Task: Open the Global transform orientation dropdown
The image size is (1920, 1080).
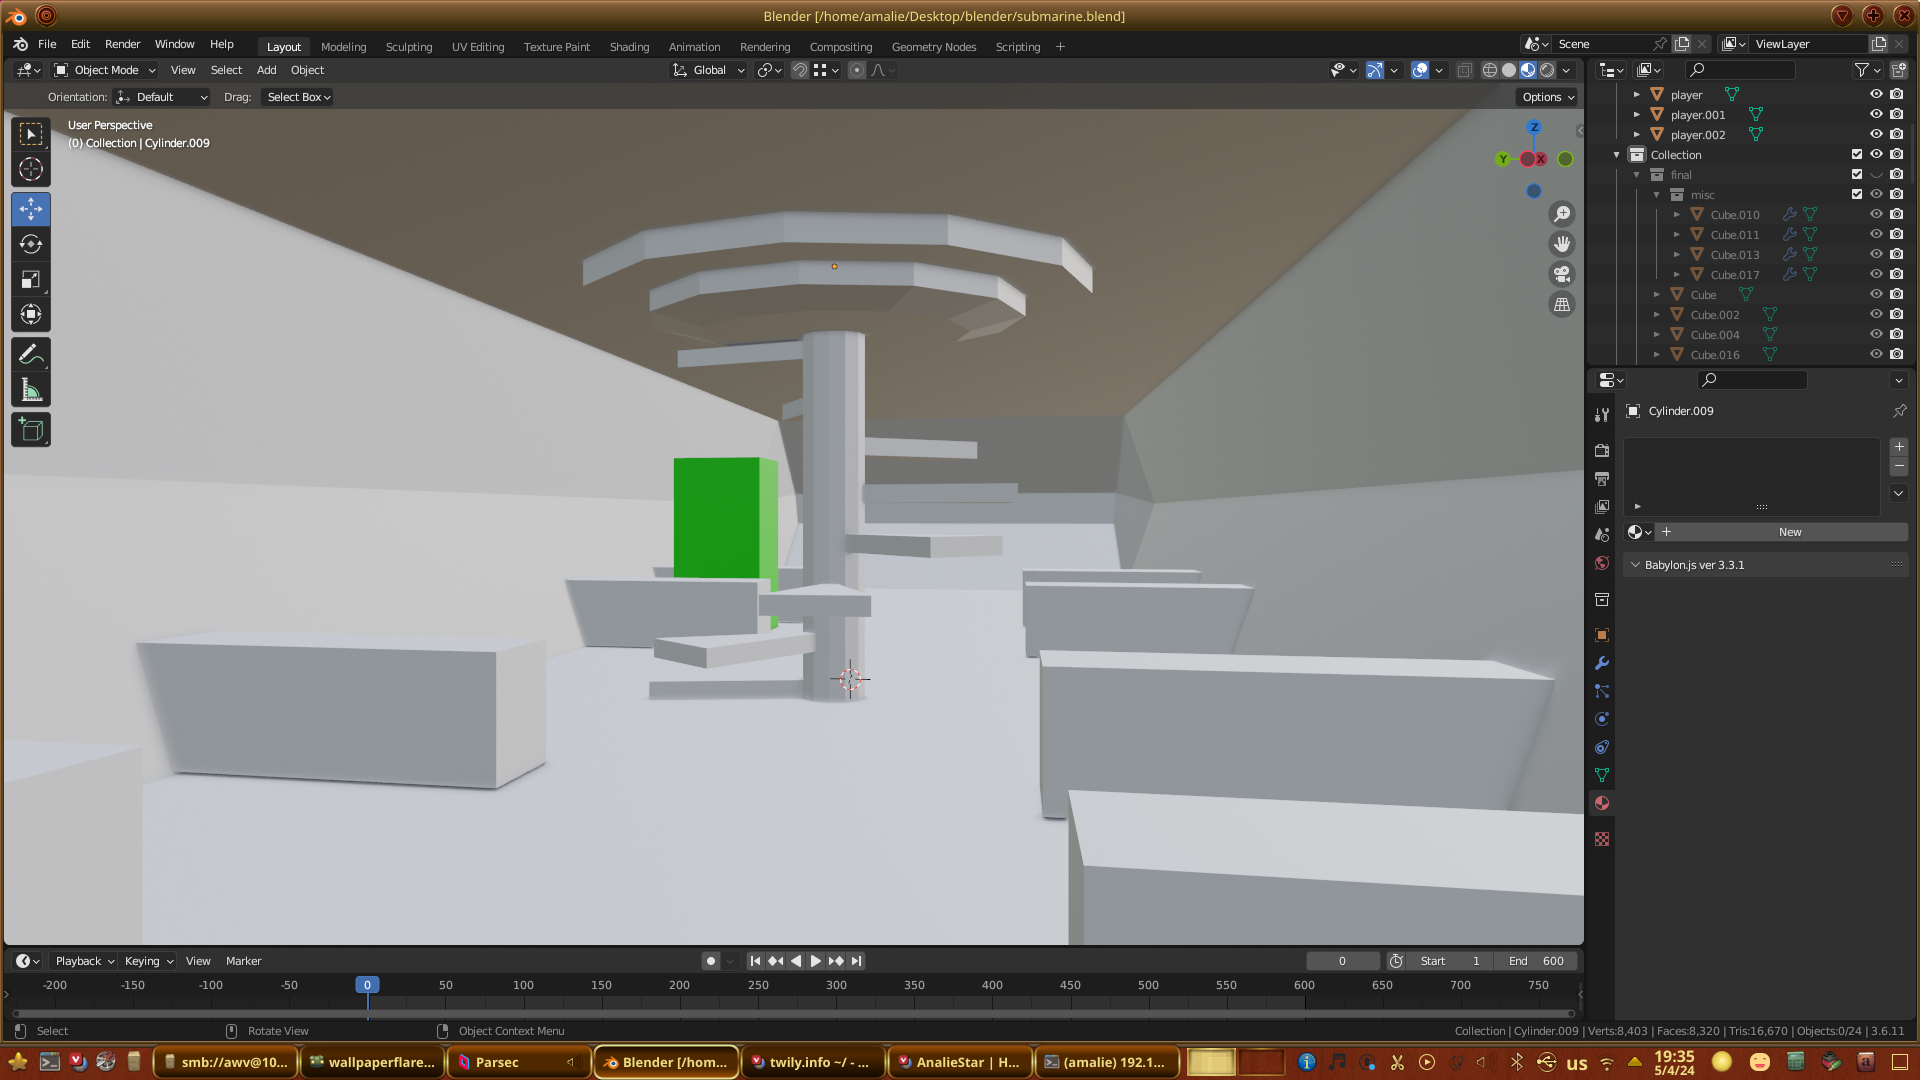Action: (709, 70)
